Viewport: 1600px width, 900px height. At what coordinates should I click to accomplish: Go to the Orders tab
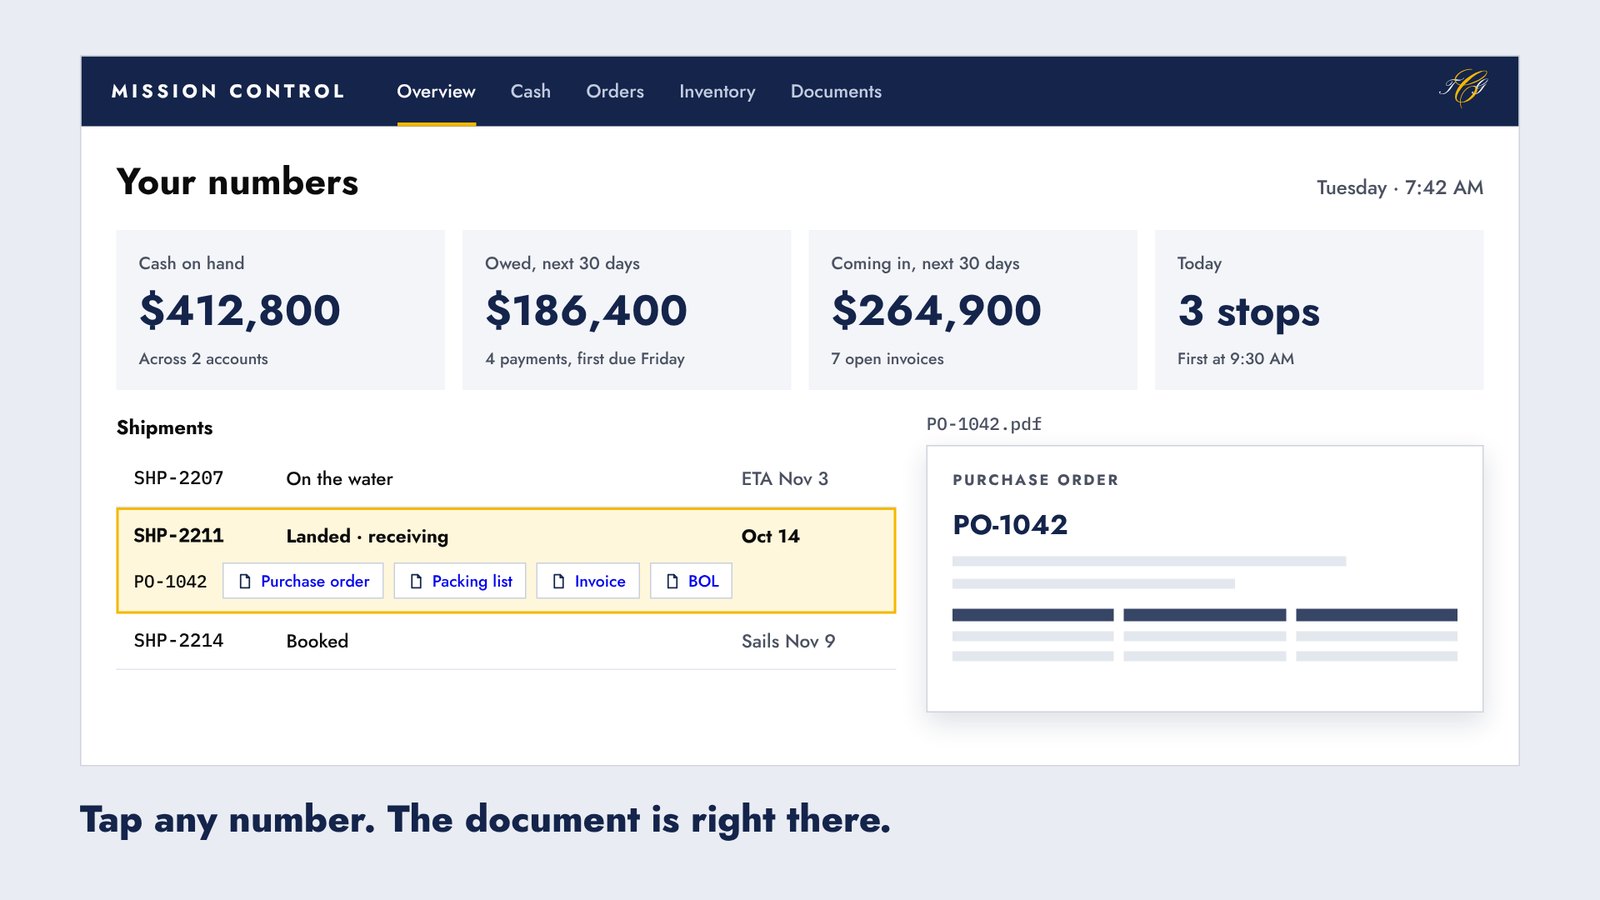(x=615, y=91)
